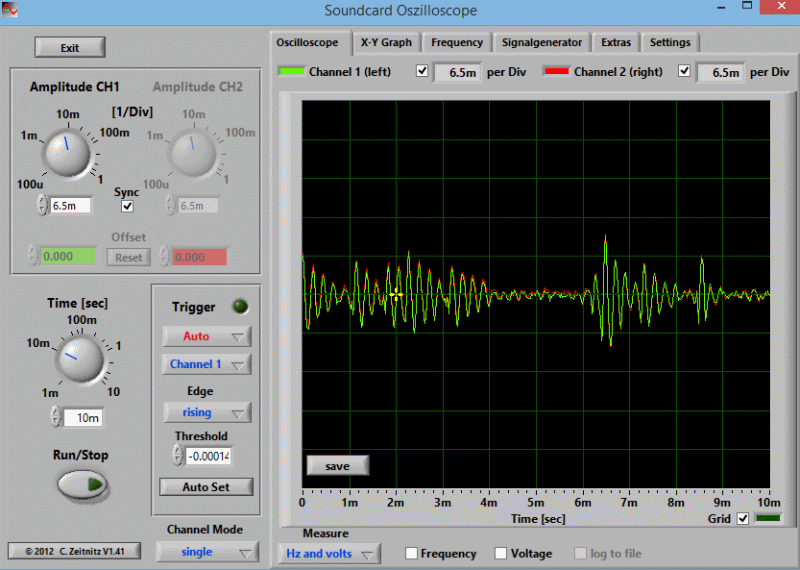Screen dimensions: 800x570
Task: Click the Auto Set button
Action: [206, 487]
